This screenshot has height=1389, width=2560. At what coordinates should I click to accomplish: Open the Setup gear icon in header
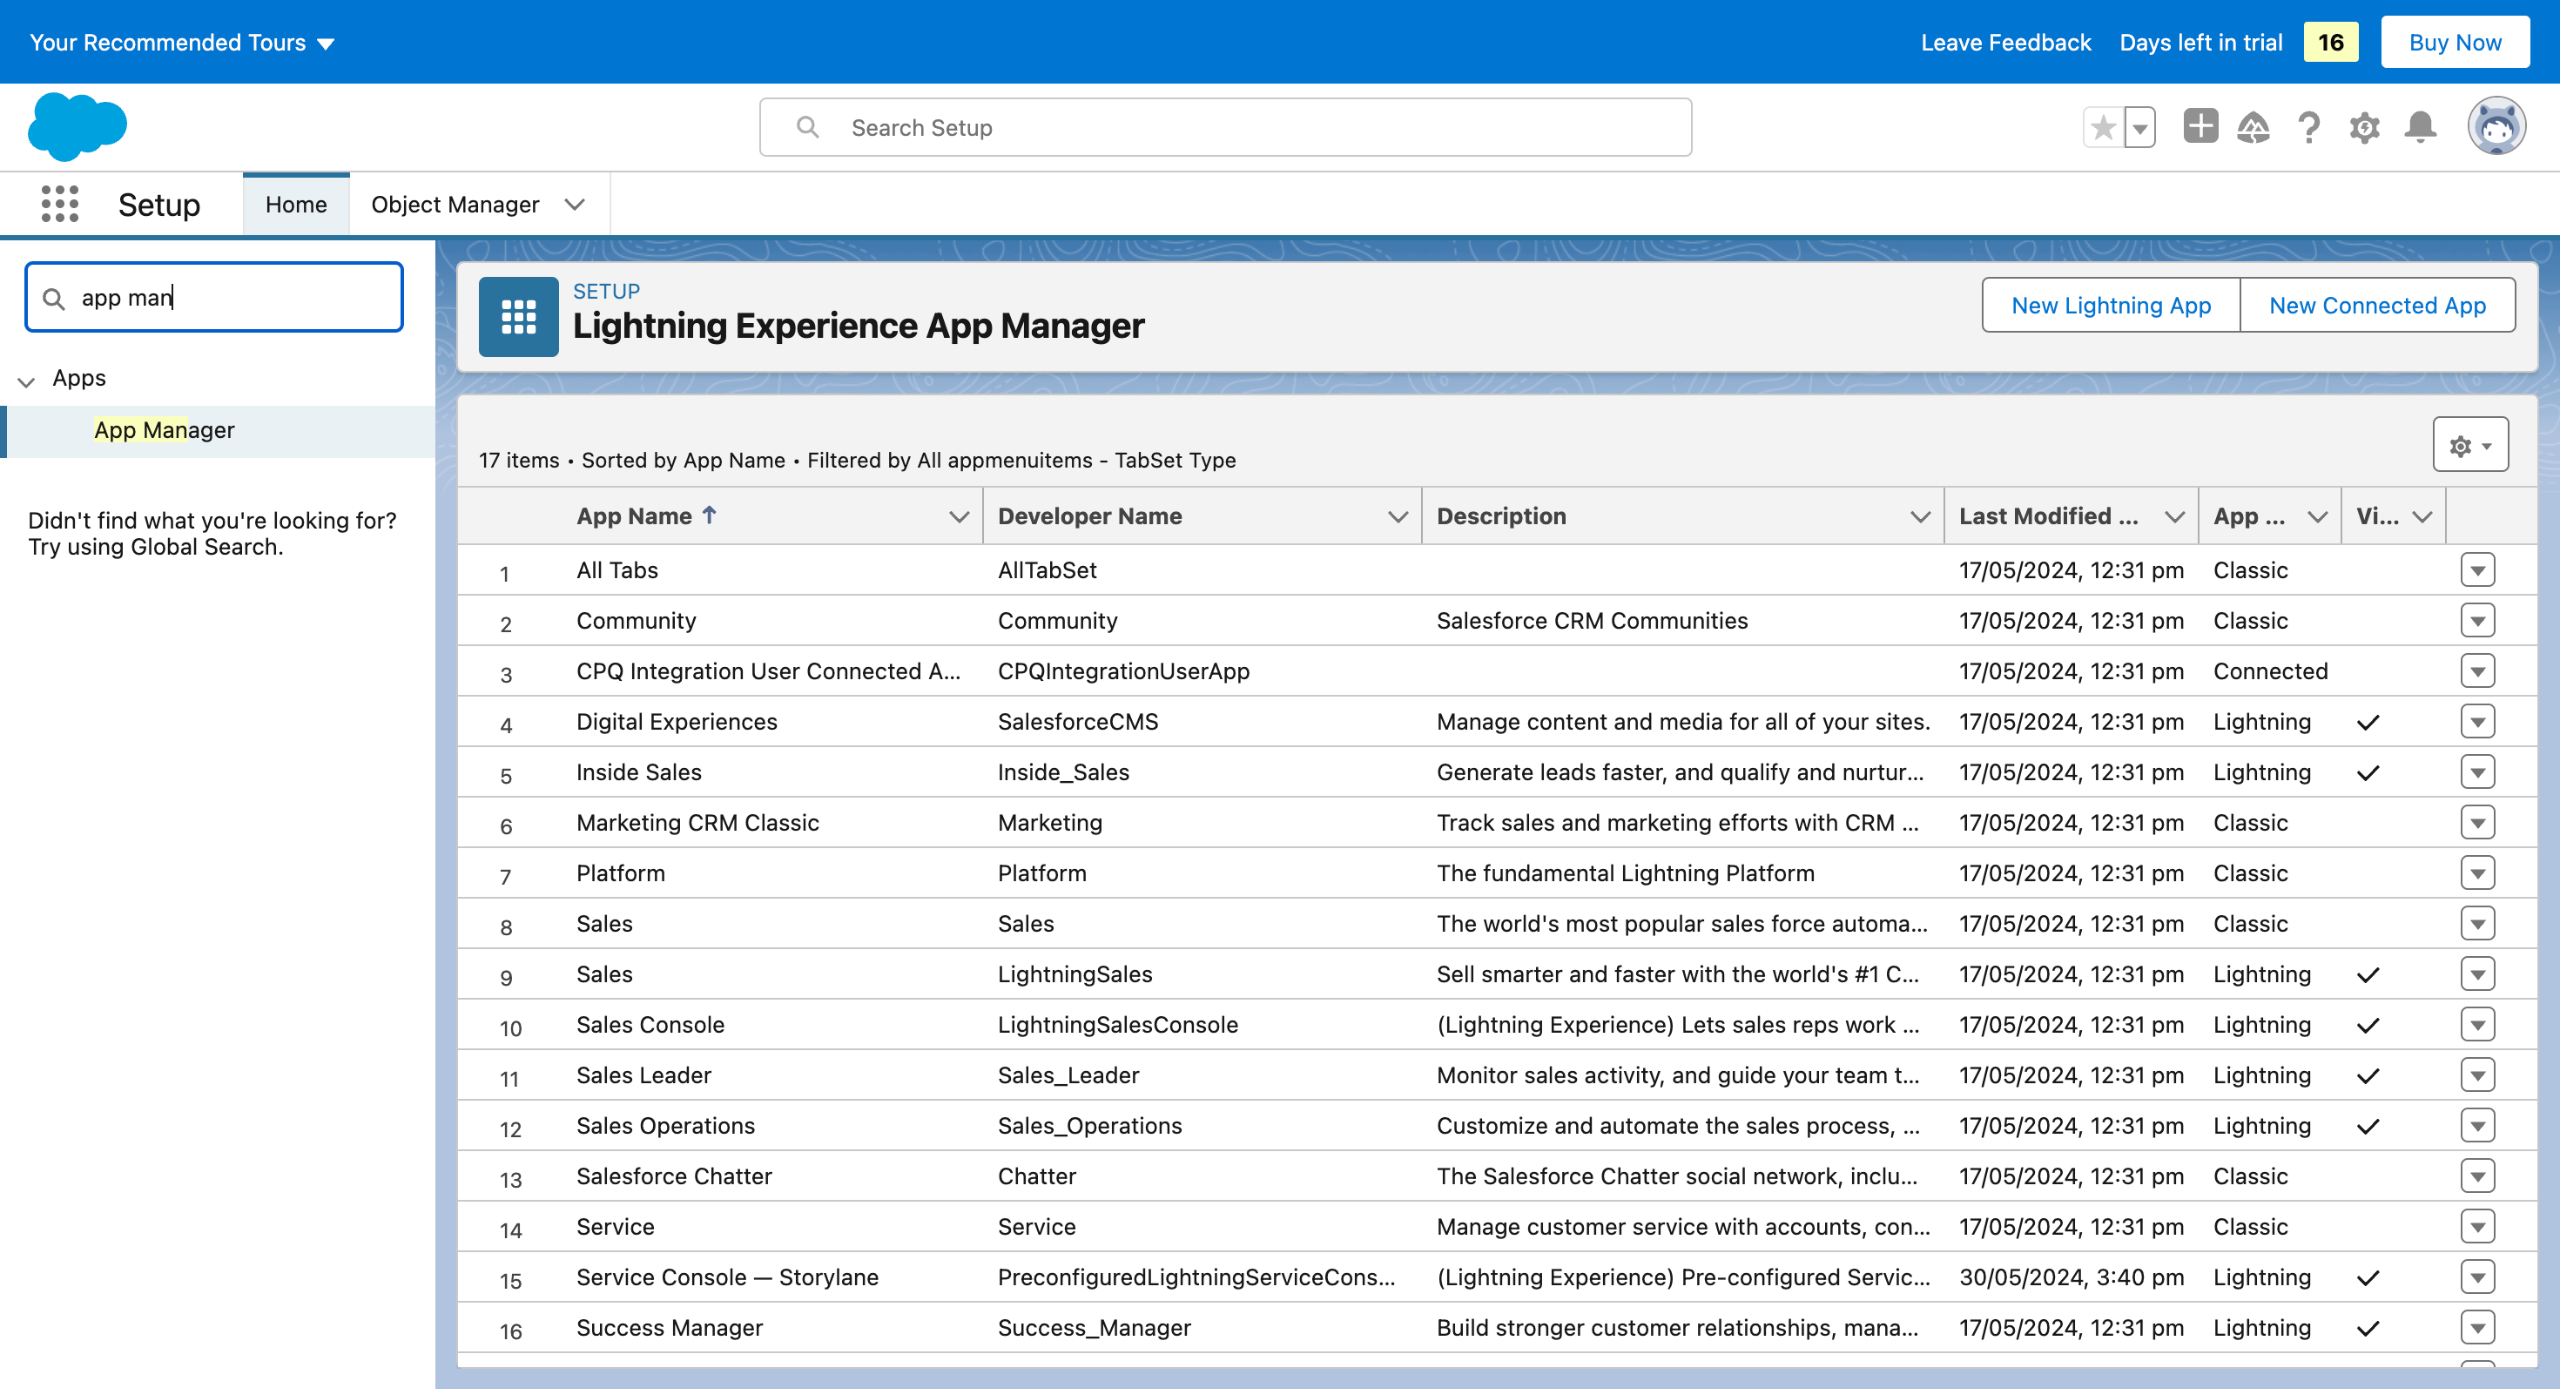pyautogui.click(x=2364, y=127)
